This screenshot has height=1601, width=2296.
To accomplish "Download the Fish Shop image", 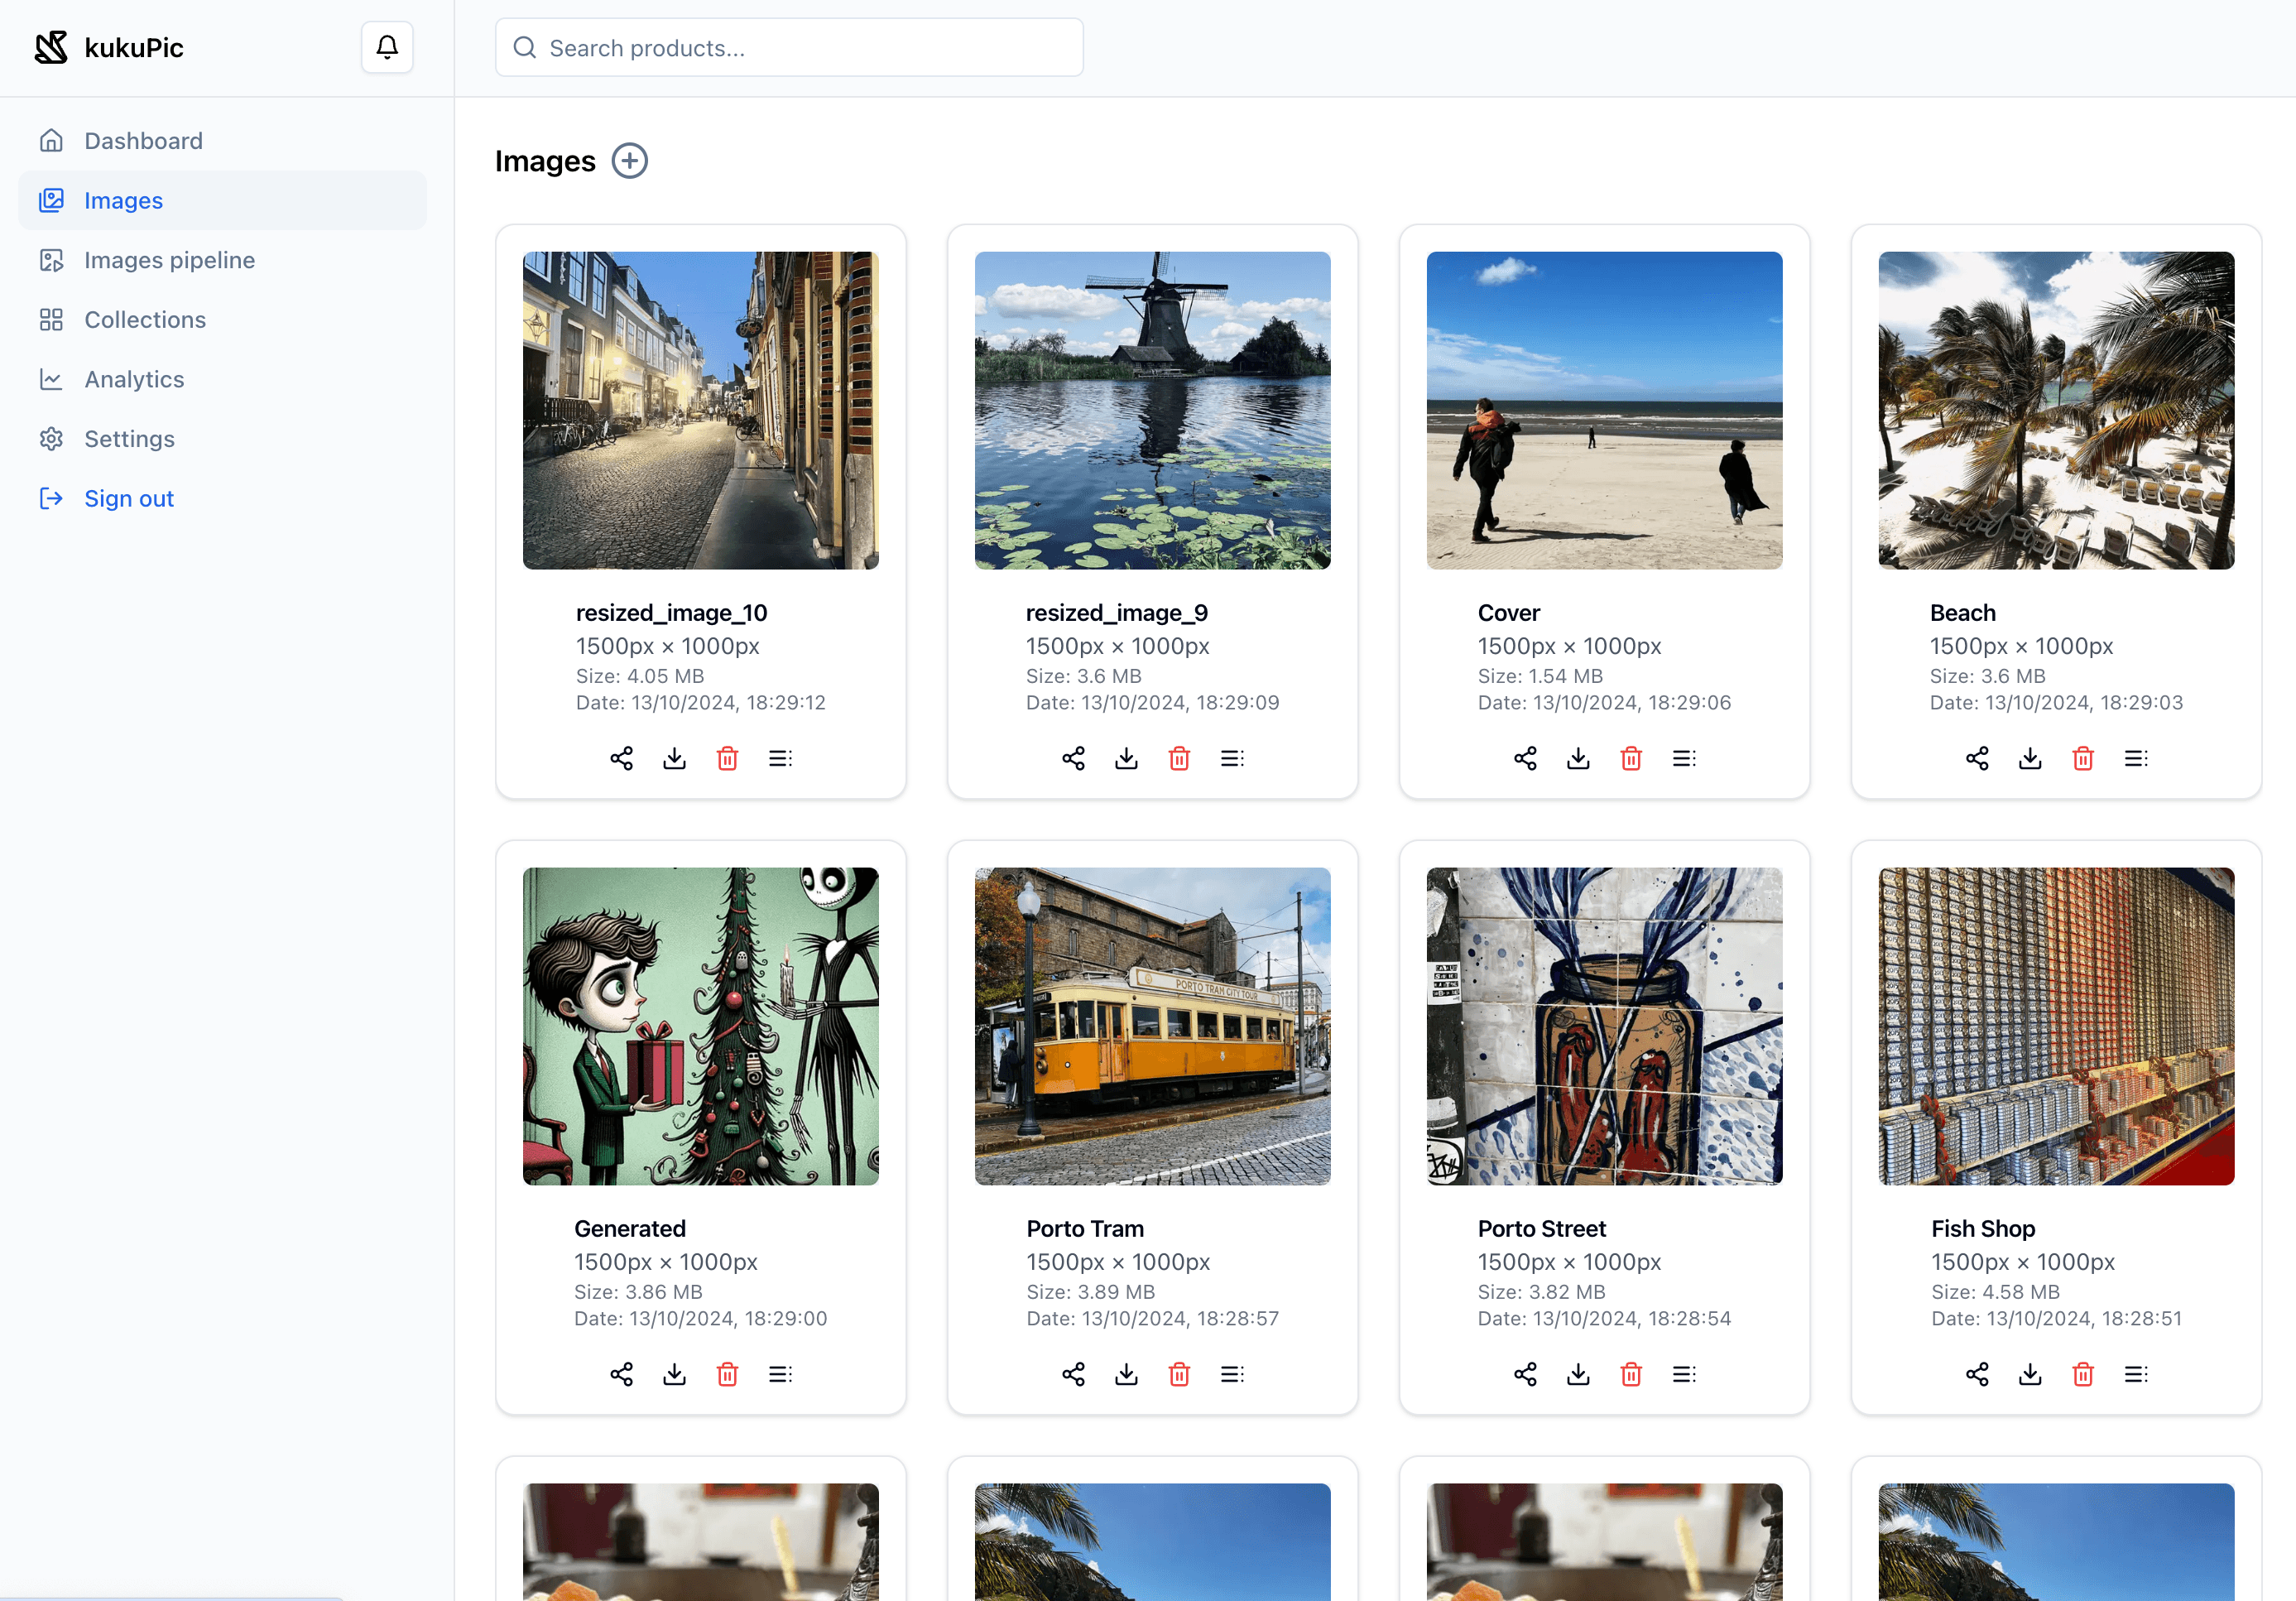I will [x=2030, y=1375].
